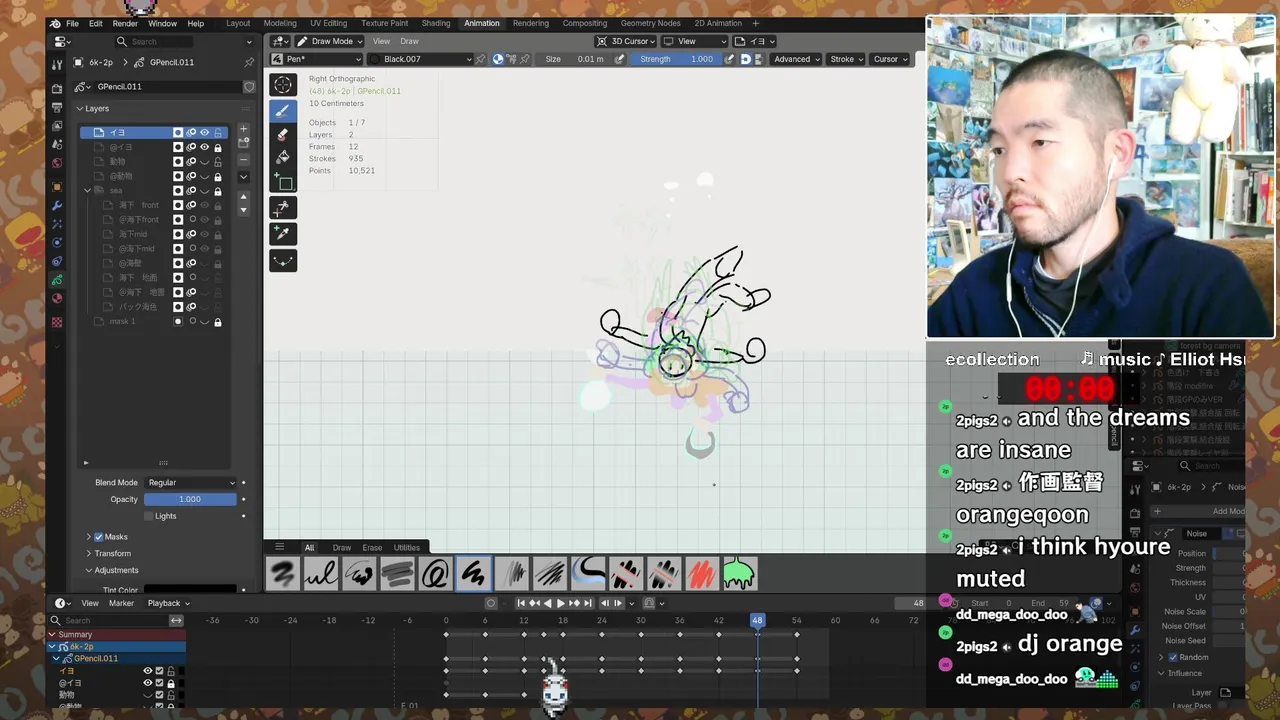Image resolution: width=1280 pixels, height=720 pixels.
Task: Move the layer down in list
Action: coord(243,209)
